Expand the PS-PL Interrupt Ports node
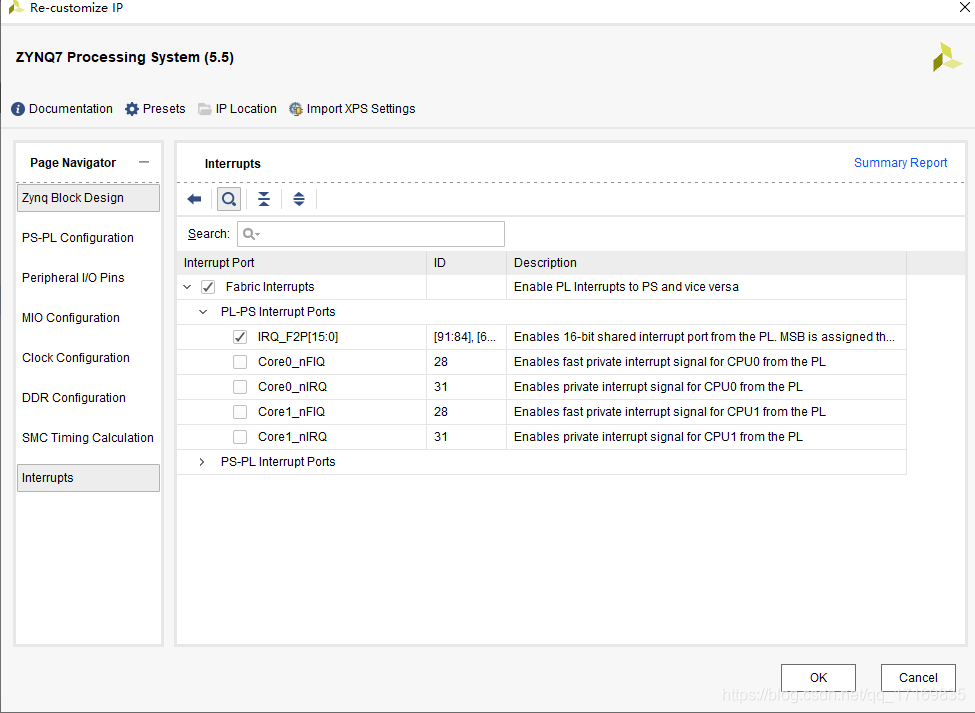The width and height of the screenshot is (975, 713). (x=201, y=462)
